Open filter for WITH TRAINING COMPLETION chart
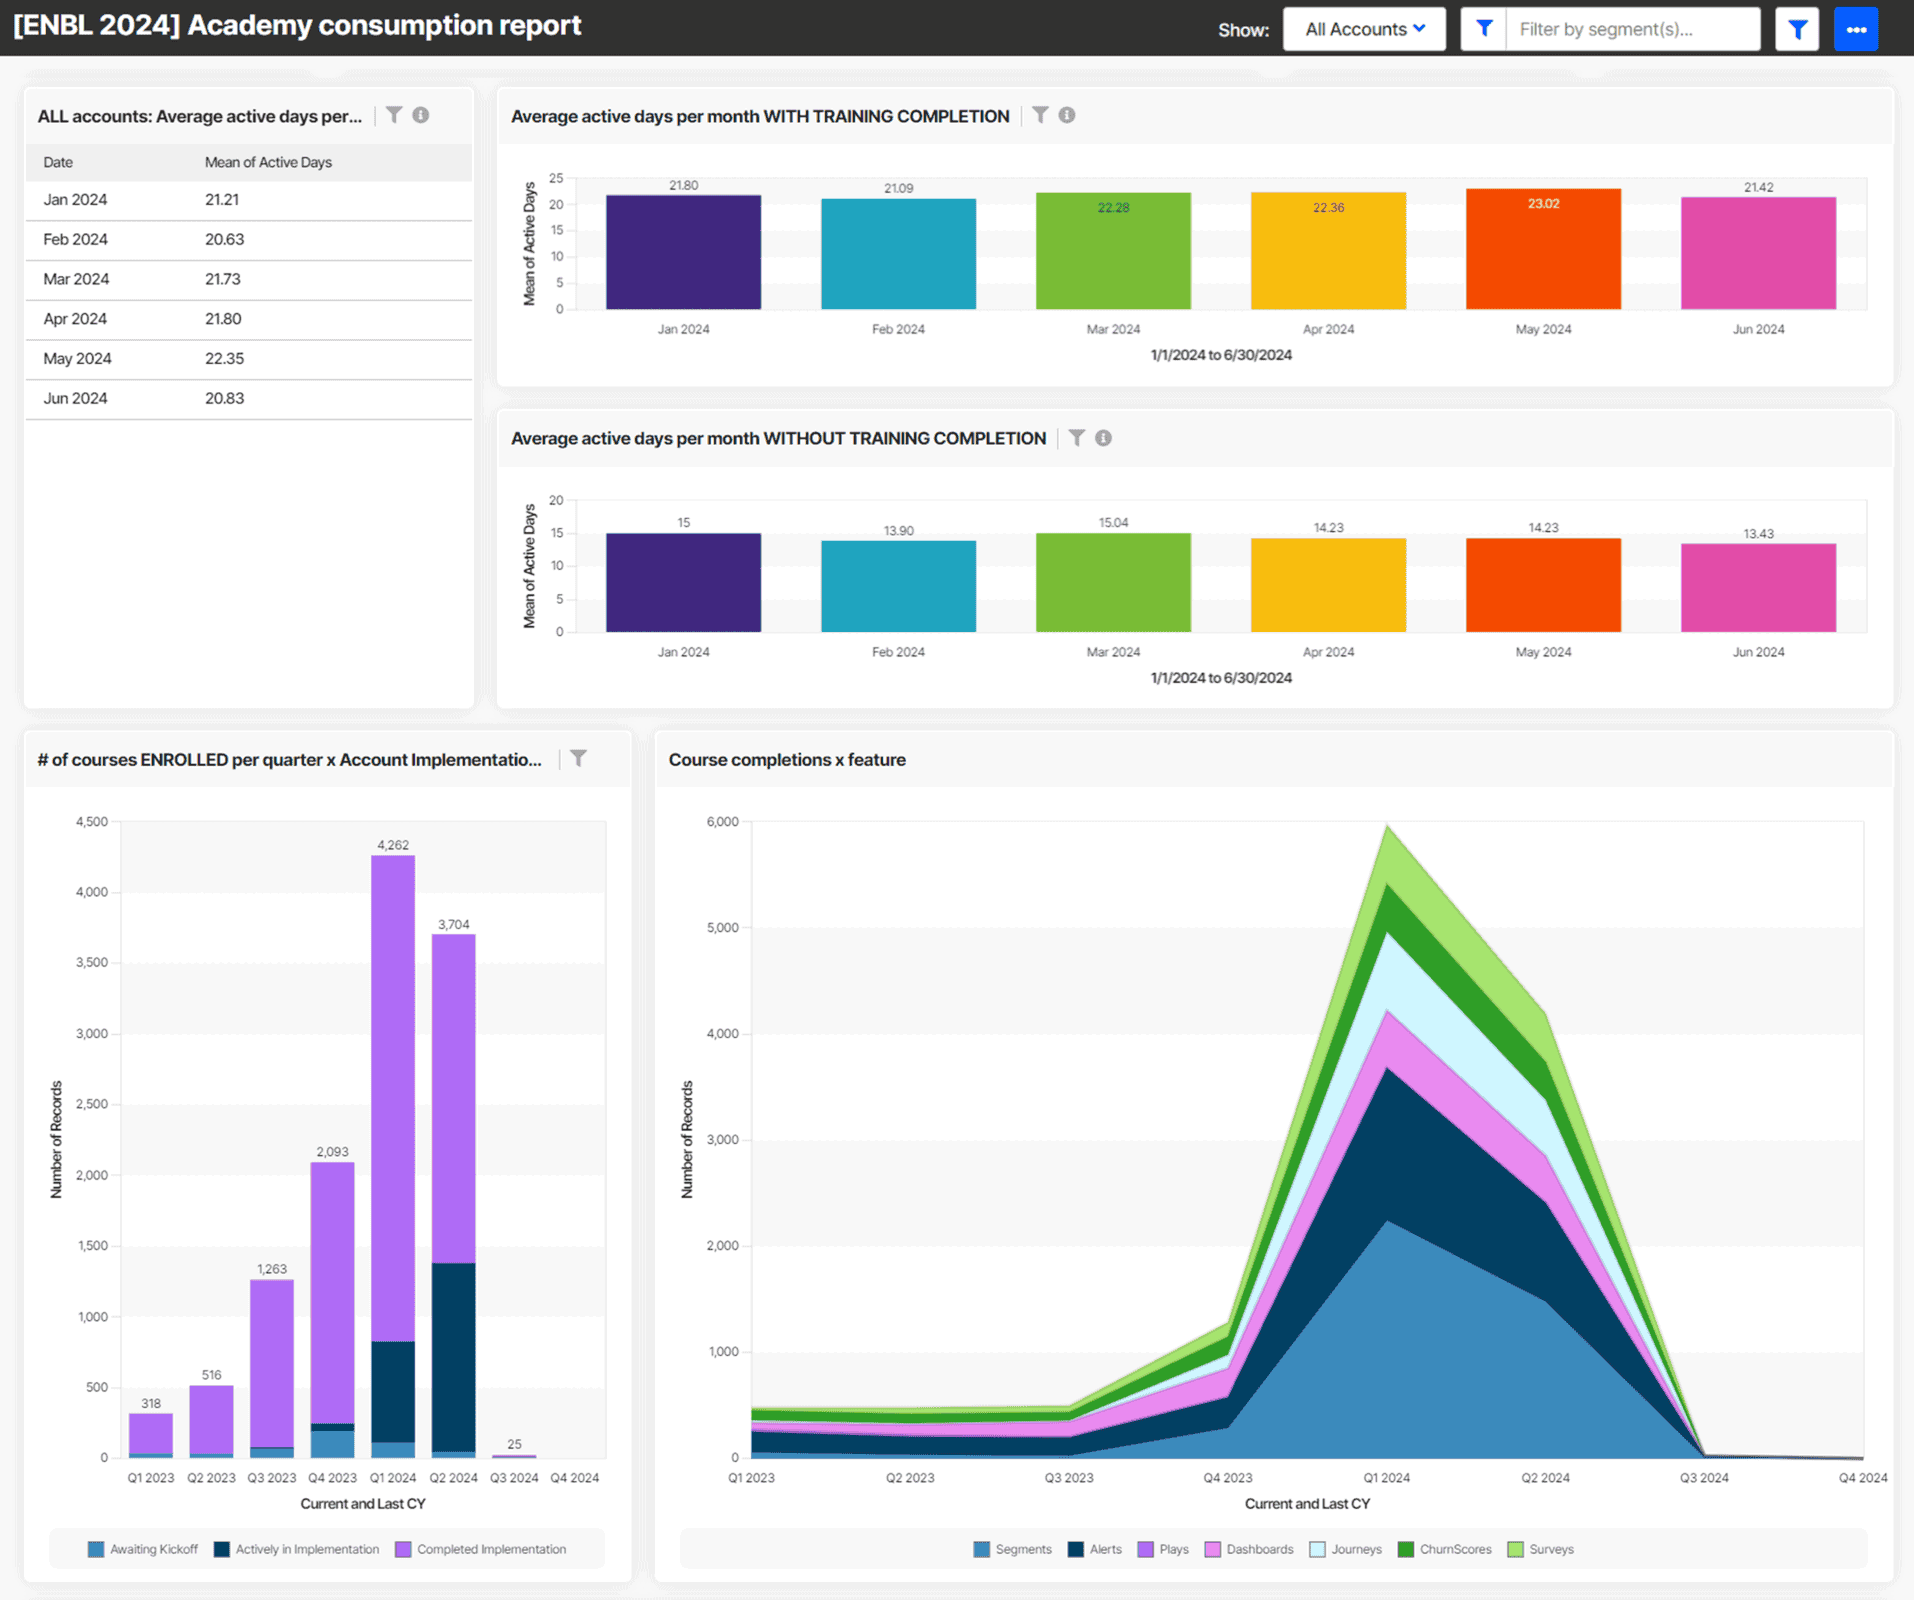 pyautogui.click(x=1040, y=115)
